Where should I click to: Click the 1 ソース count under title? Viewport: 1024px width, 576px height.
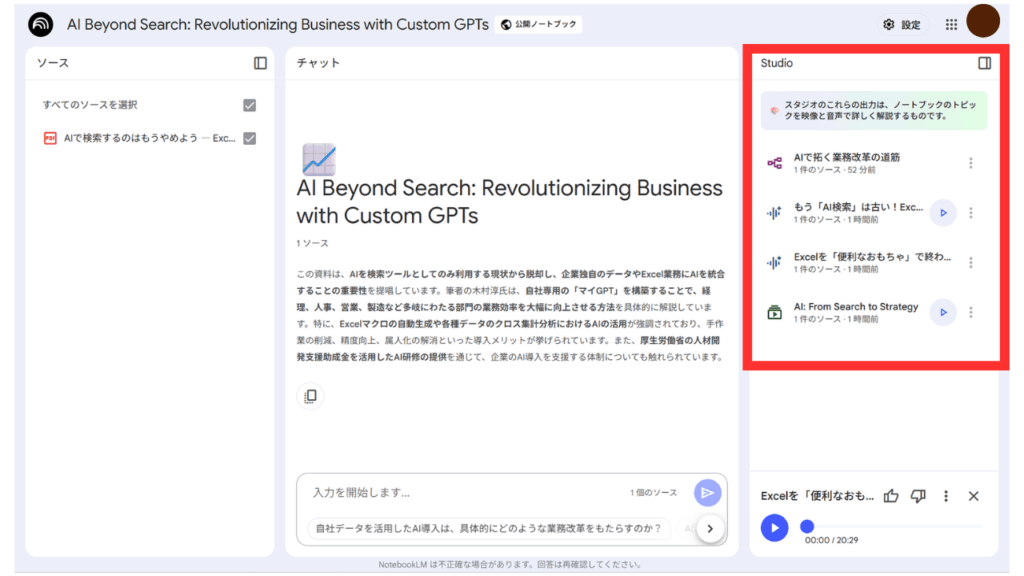pyautogui.click(x=312, y=243)
